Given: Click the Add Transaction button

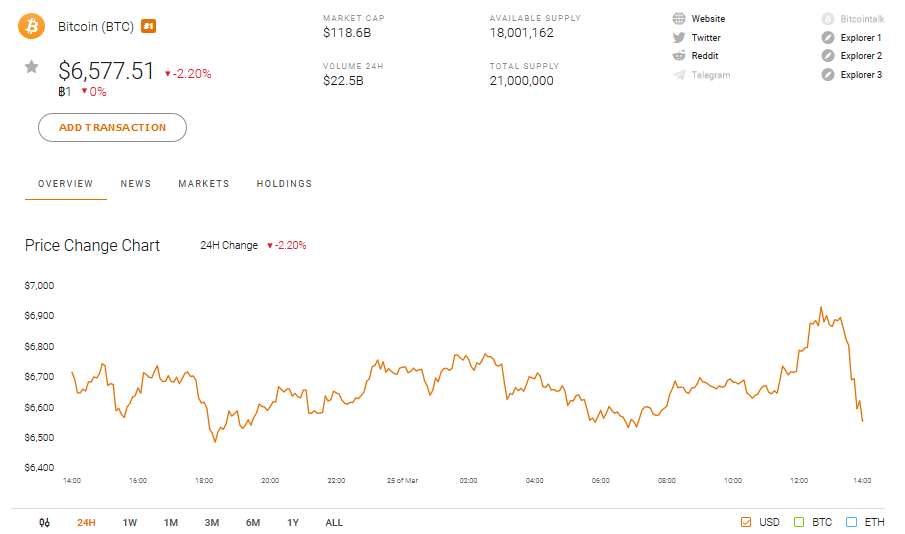Looking at the screenshot, I should pyautogui.click(x=113, y=128).
